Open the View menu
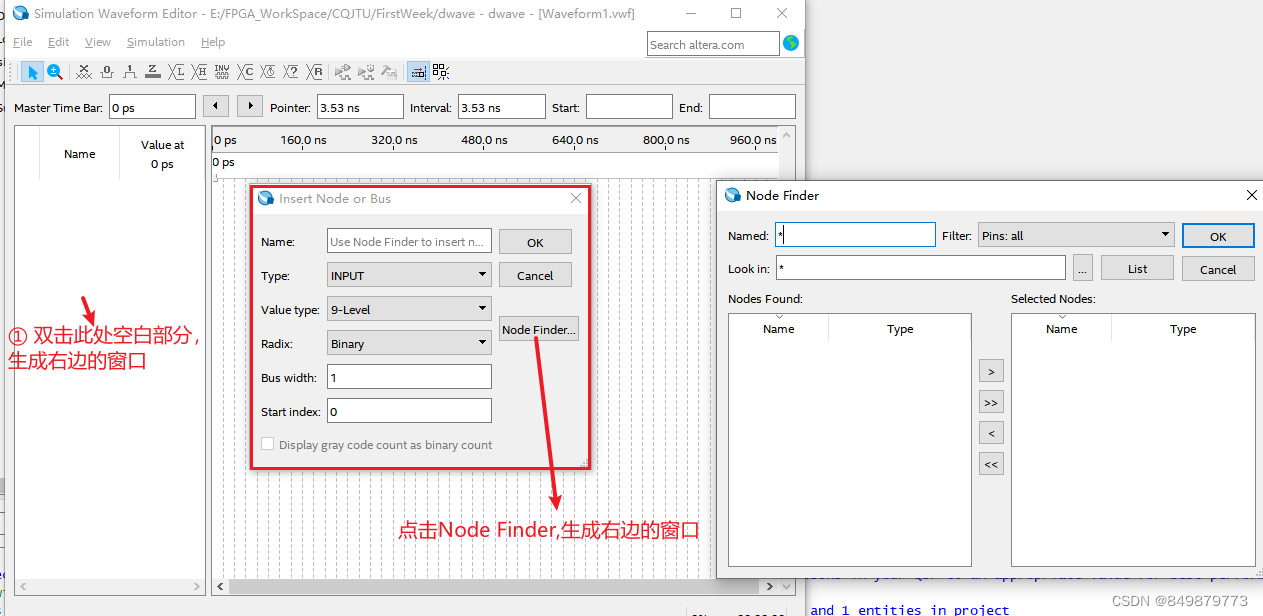The image size is (1263, 616). tap(98, 42)
